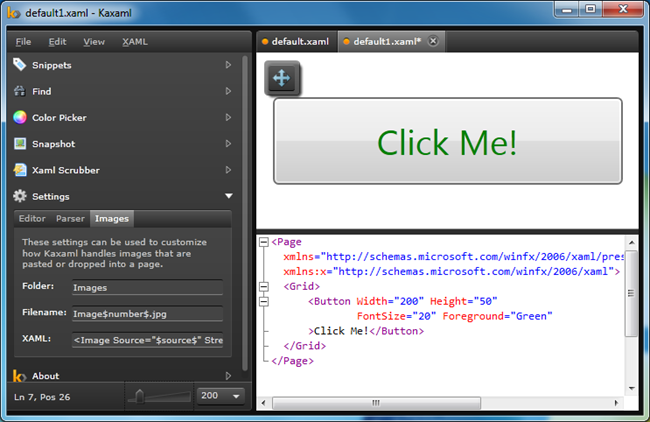650x422 pixels.
Task: Minimize the Kaxaml window
Action: click(x=567, y=9)
